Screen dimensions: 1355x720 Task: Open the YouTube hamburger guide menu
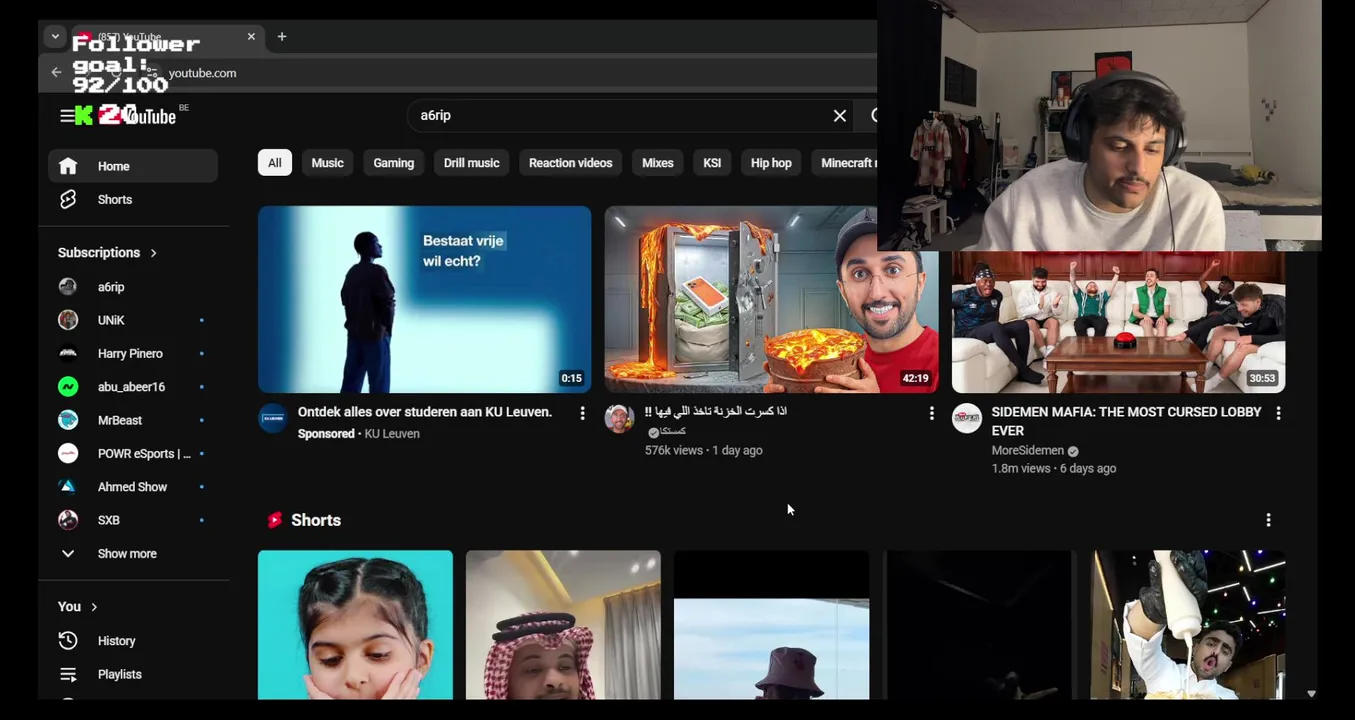click(66, 116)
